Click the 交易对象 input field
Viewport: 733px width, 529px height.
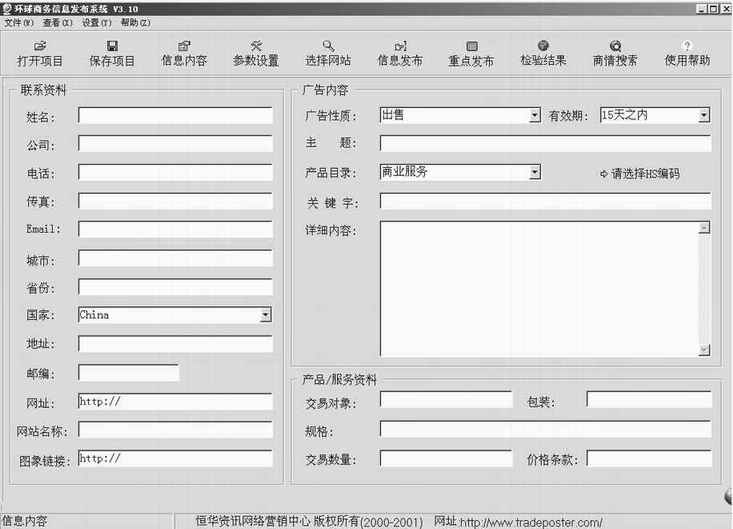tap(446, 400)
